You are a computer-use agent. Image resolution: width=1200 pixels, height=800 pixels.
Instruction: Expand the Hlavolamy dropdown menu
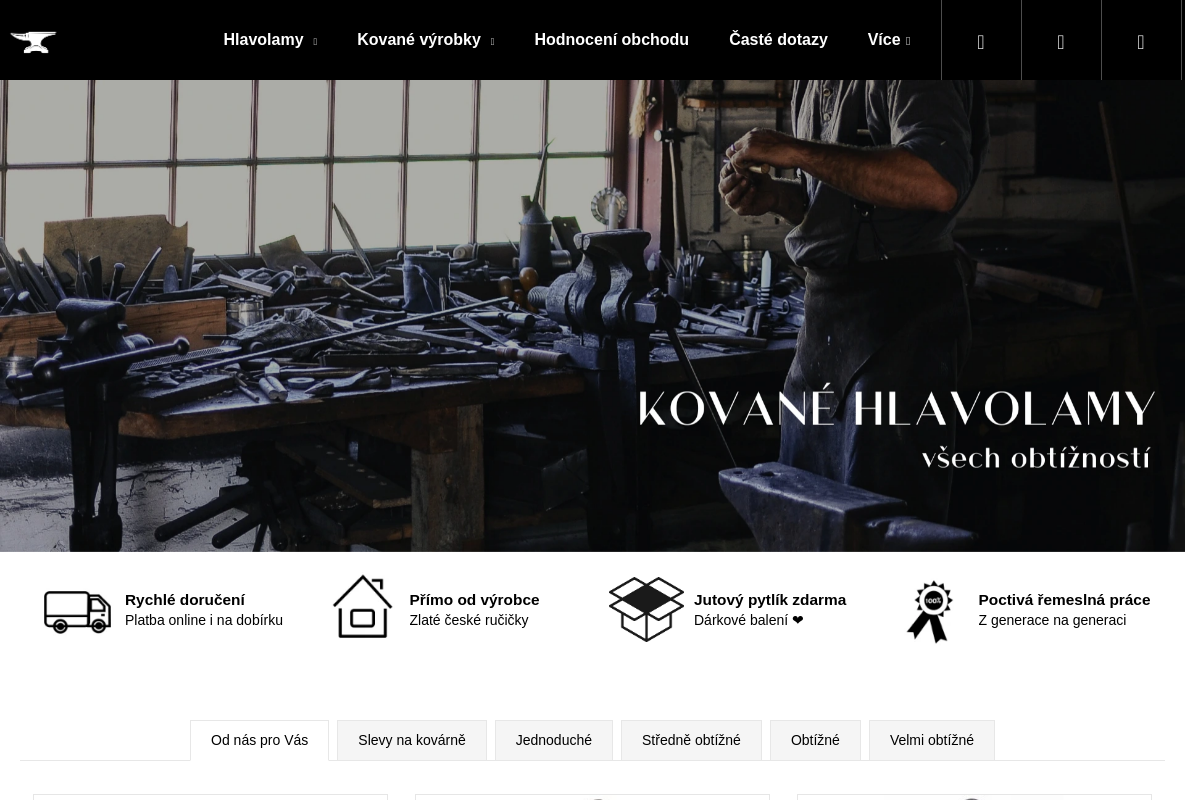(270, 40)
